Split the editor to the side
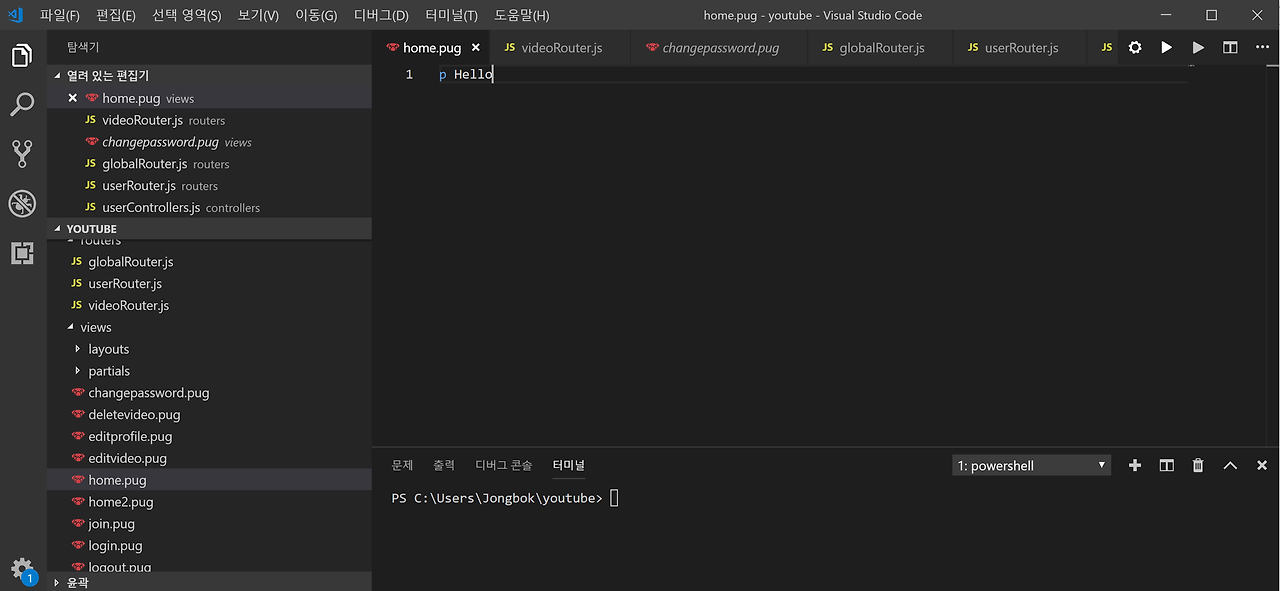Screen dimensions: 1280x591 (x=1230, y=47)
